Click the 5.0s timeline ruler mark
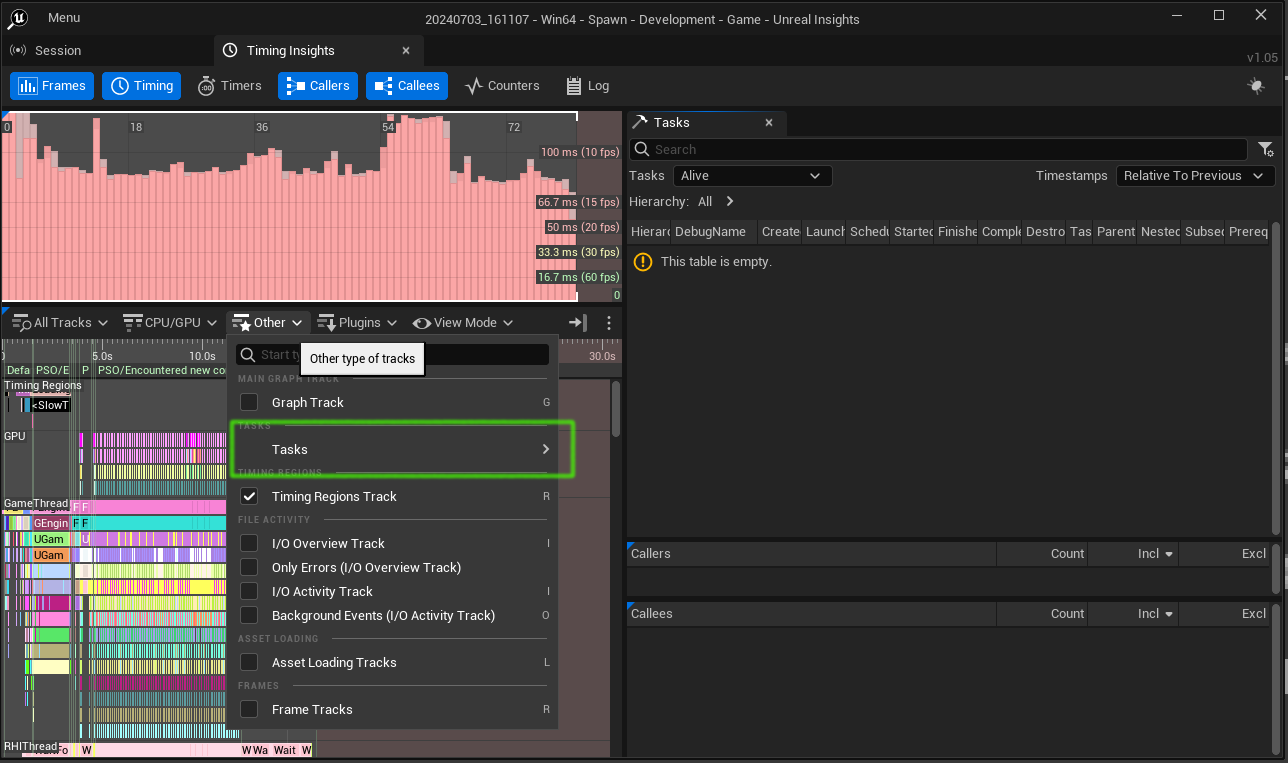 102,356
